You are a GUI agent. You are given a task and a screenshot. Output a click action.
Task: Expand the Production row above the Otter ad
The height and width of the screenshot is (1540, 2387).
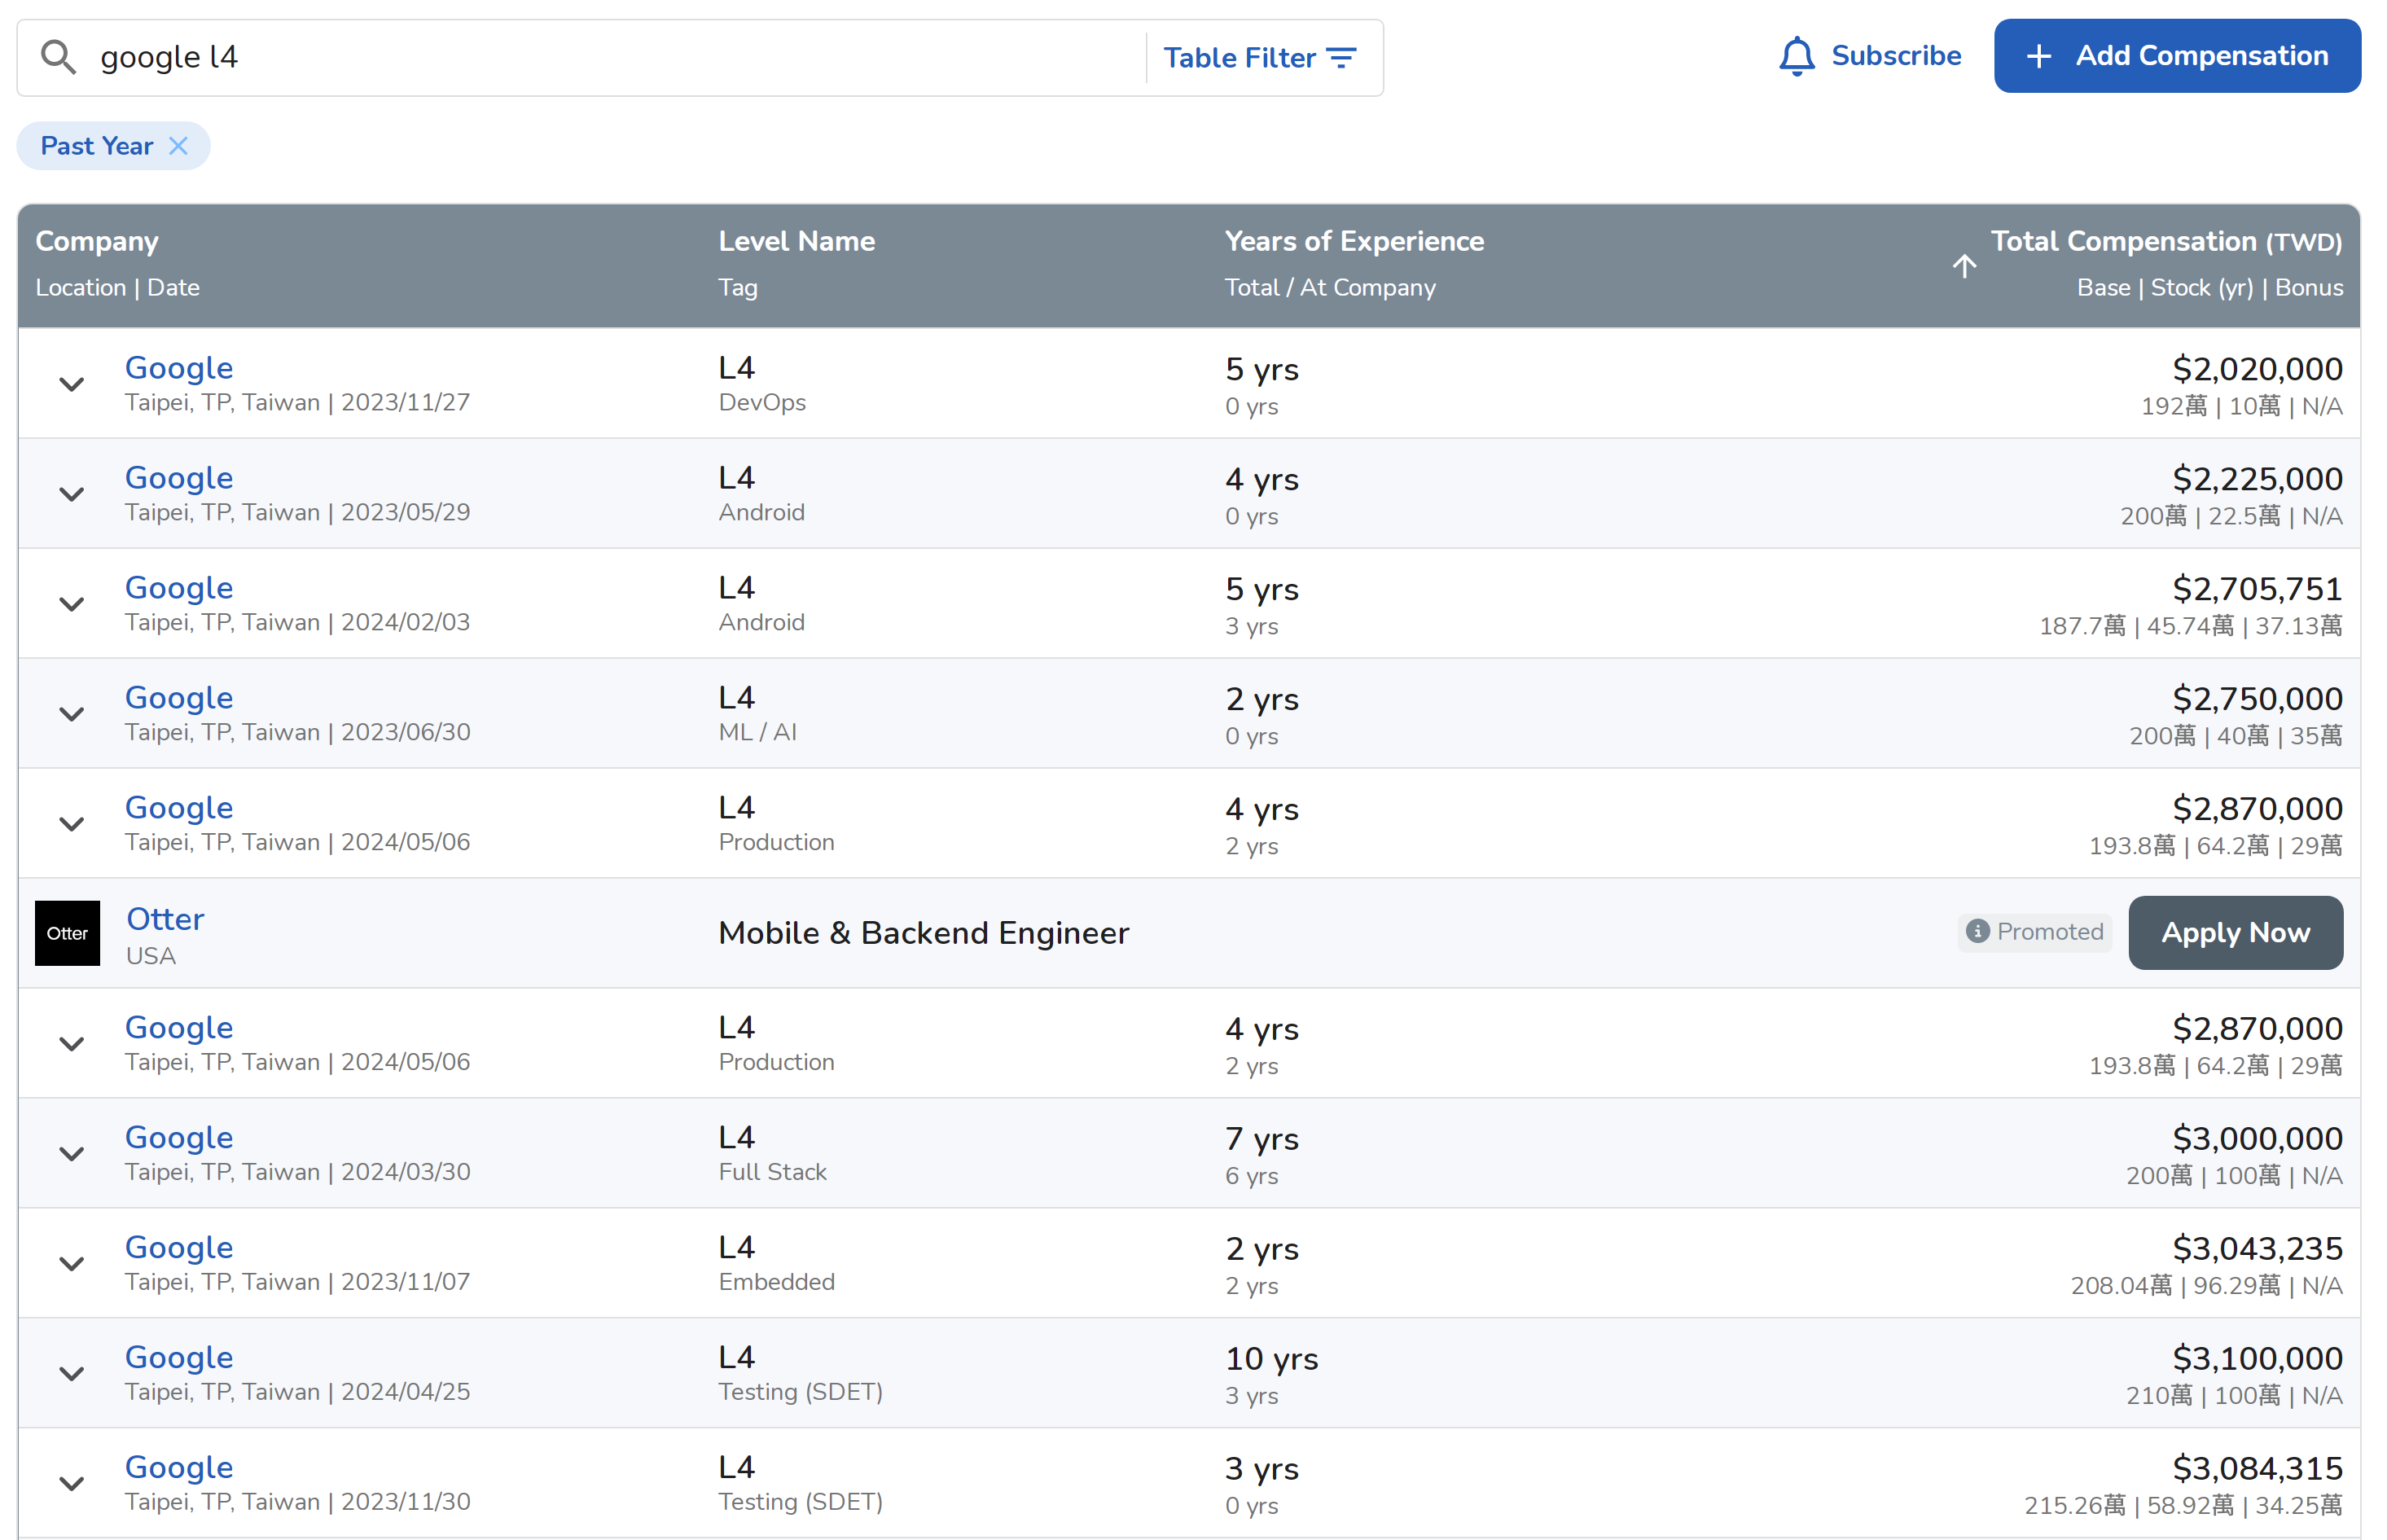(71, 824)
